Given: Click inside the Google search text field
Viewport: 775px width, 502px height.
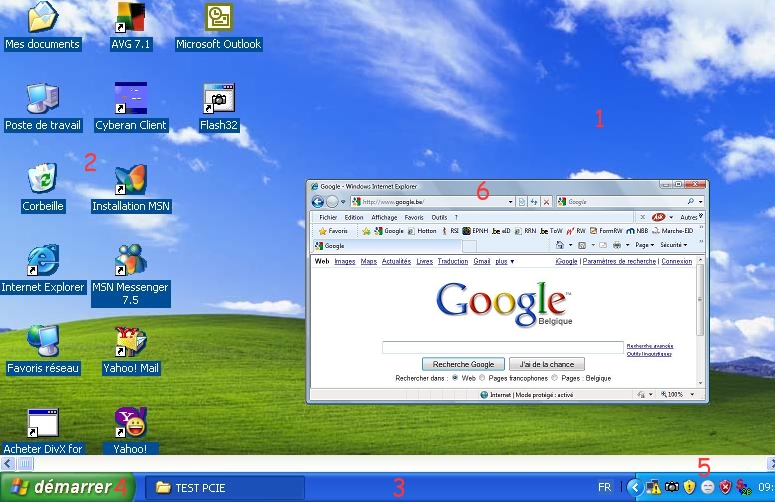Looking at the screenshot, I should (503, 347).
